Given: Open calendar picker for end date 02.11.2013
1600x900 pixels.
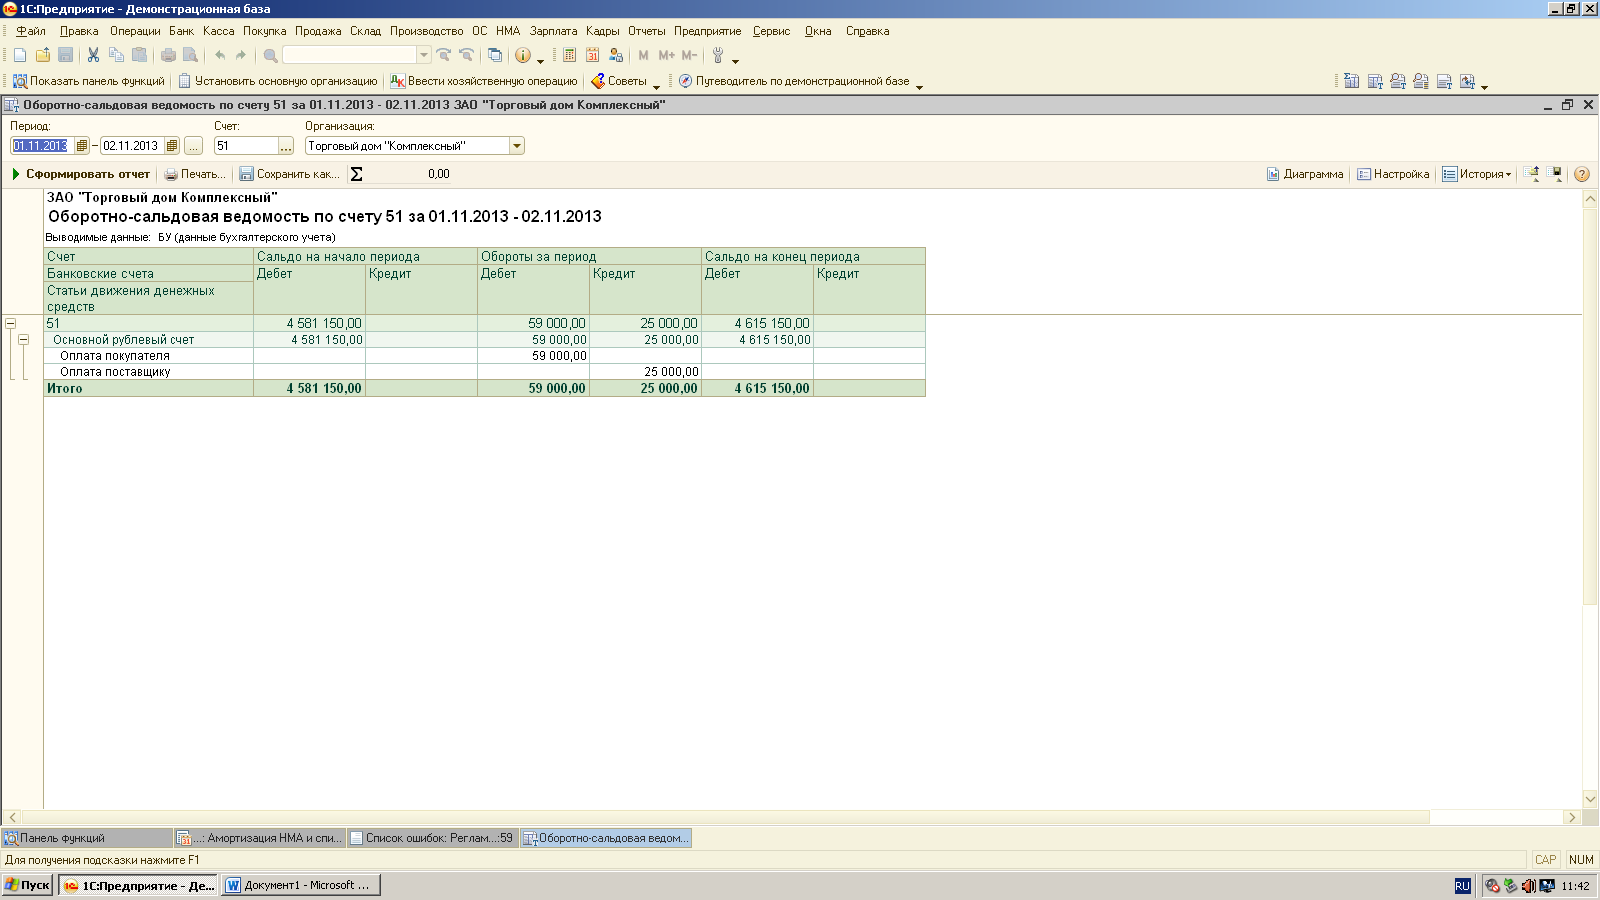Looking at the screenshot, I should pos(172,146).
